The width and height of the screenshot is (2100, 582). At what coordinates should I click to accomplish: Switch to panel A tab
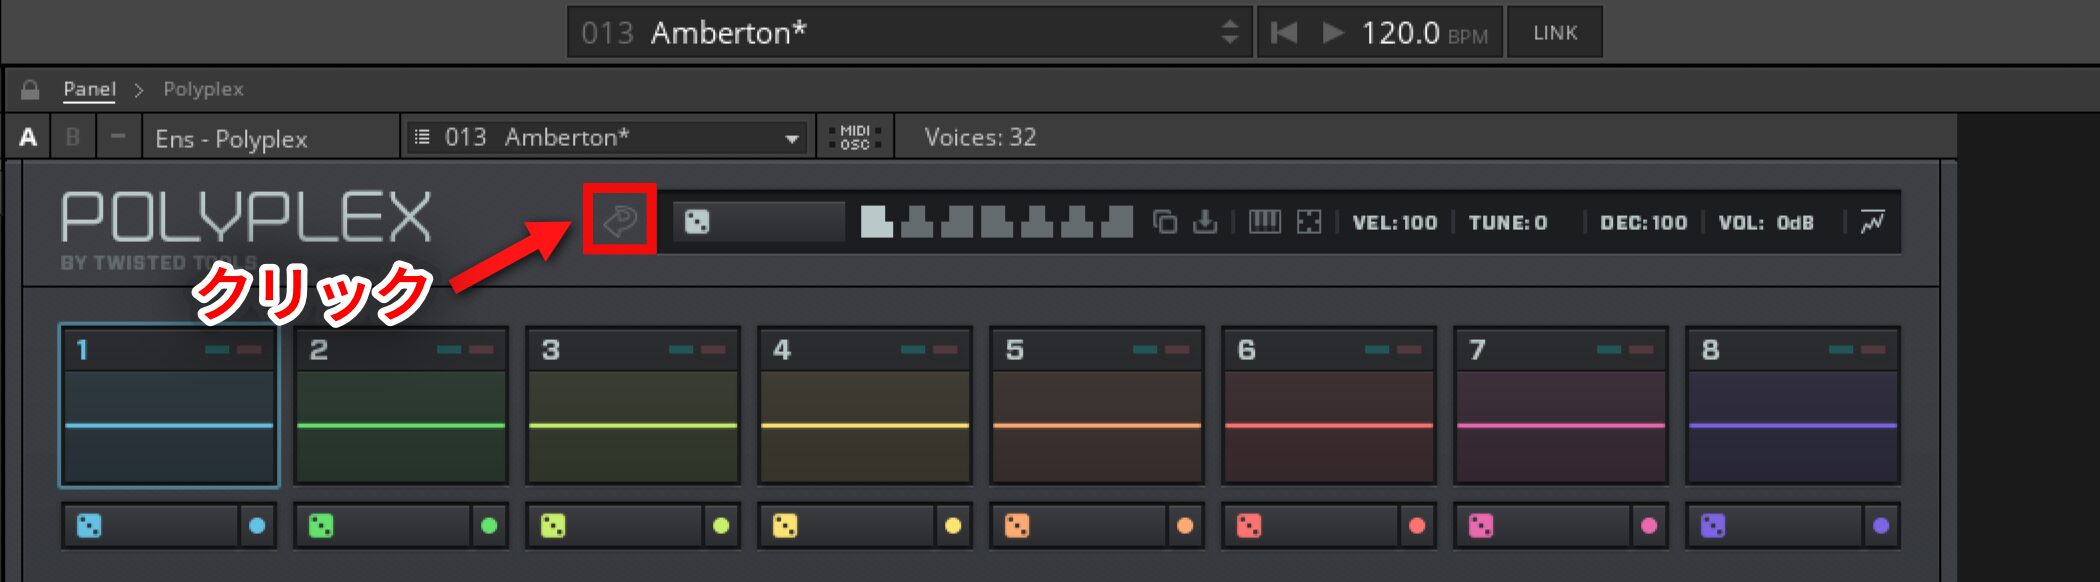pyautogui.click(x=28, y=137)
